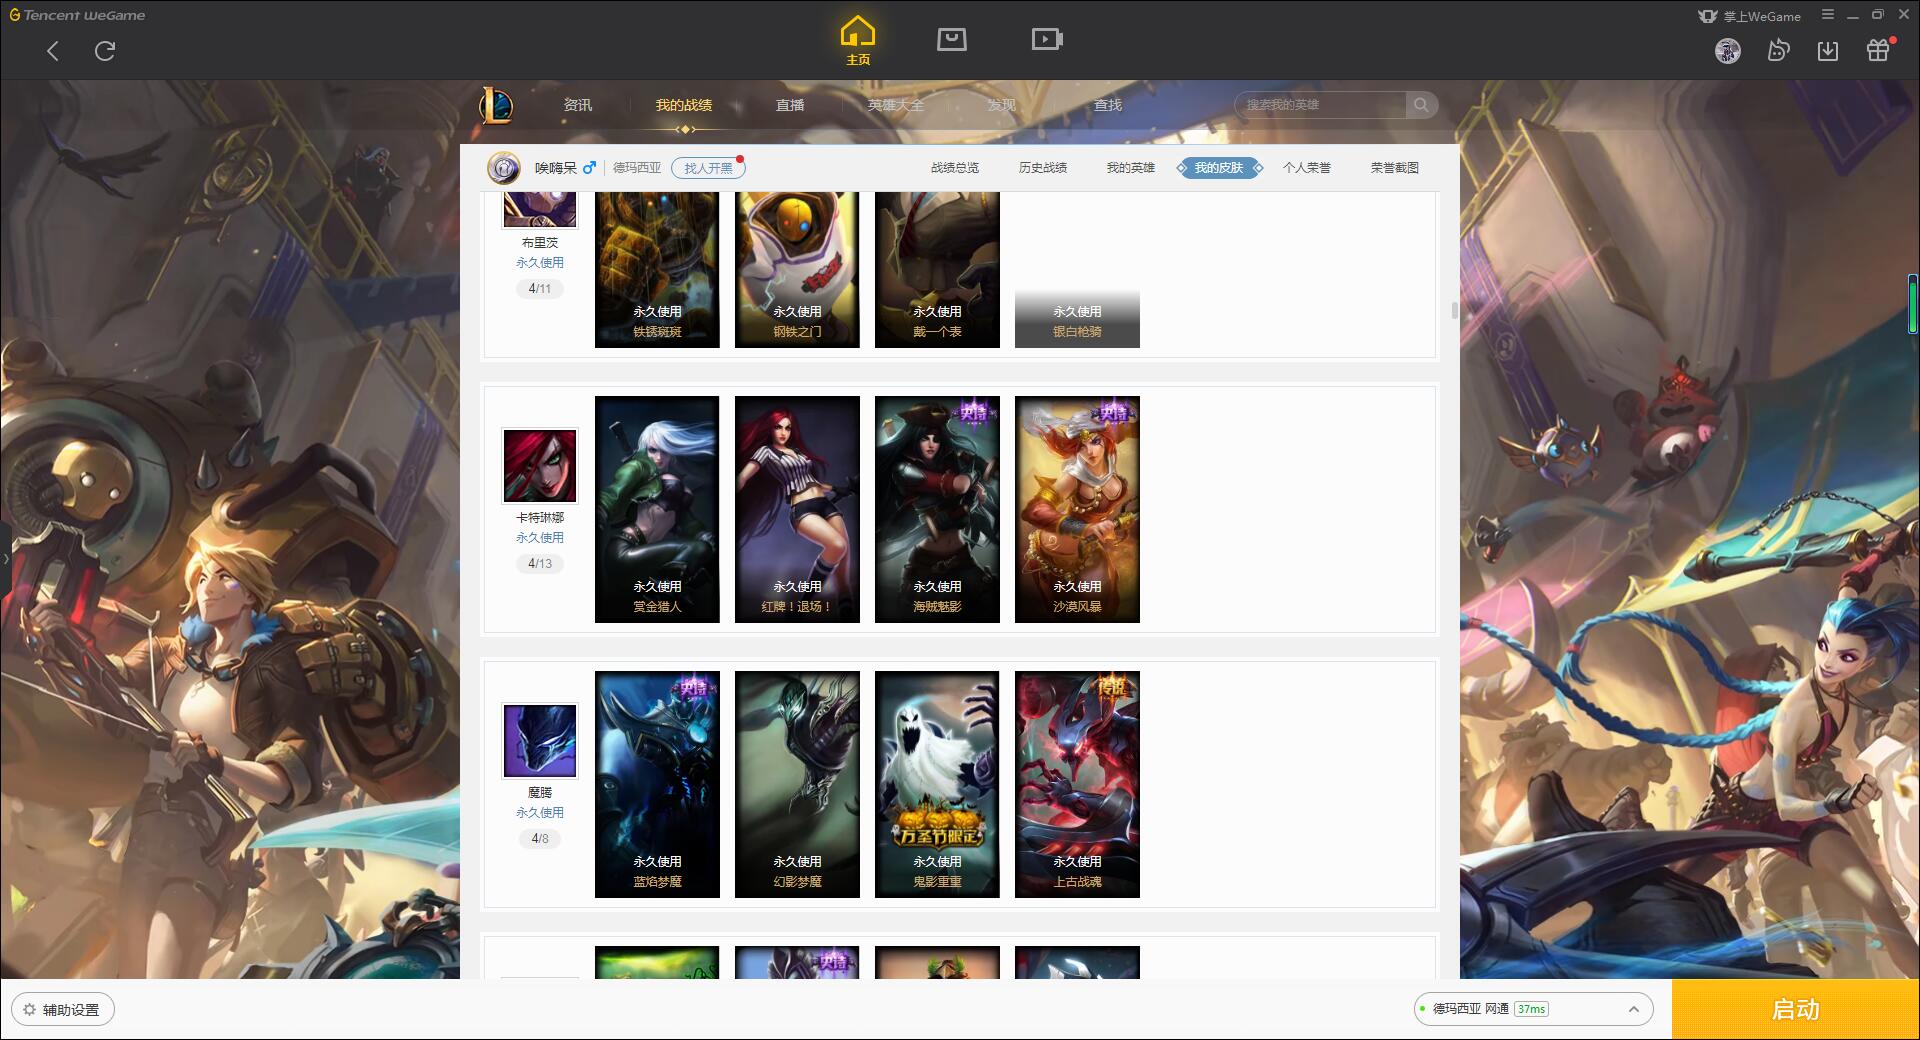Open the 戴一个表 skin card
This screenshot has height=1040, width=1920.
coord(937,270)
